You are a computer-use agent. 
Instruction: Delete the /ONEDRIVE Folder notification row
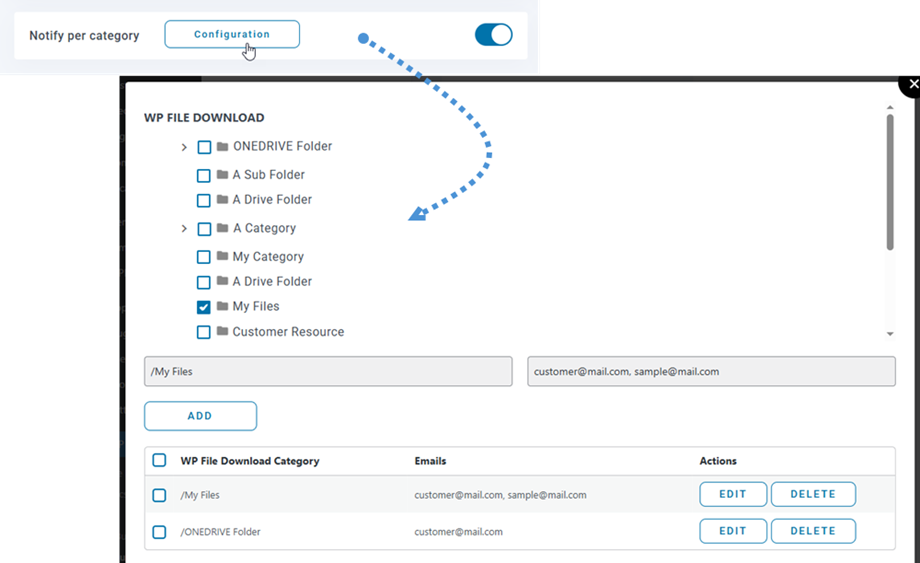(812, 531)
